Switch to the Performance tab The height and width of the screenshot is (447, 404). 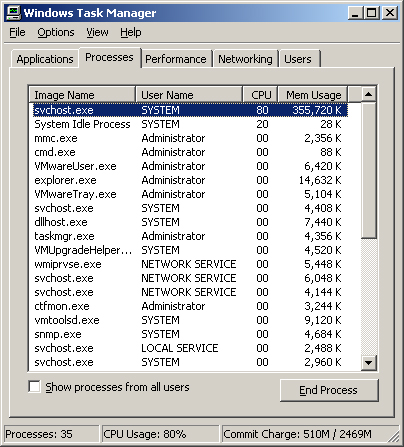pyautogui.click(x=176, y=59)
